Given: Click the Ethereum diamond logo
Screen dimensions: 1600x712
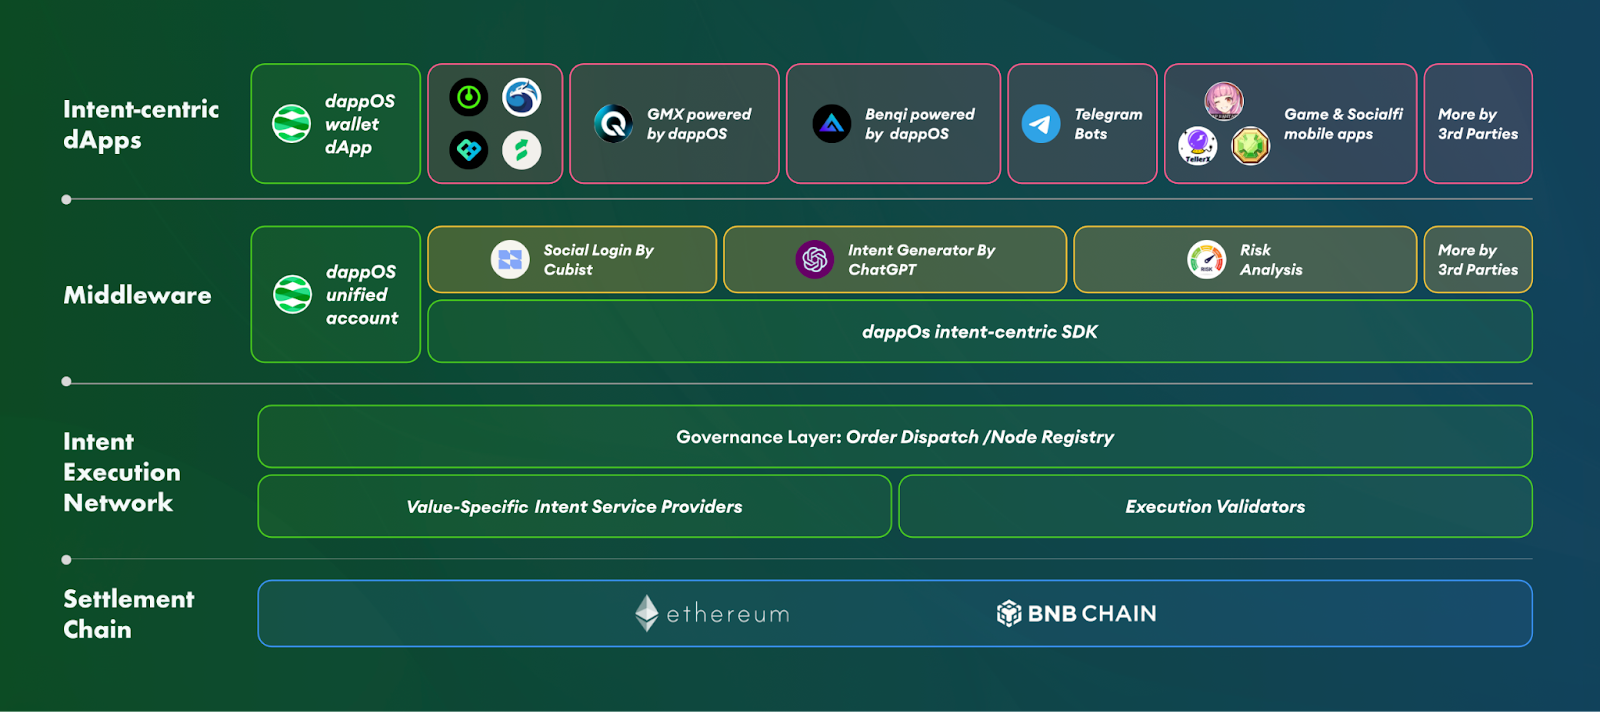Looking at the screenshot, I should pos(647,613).
